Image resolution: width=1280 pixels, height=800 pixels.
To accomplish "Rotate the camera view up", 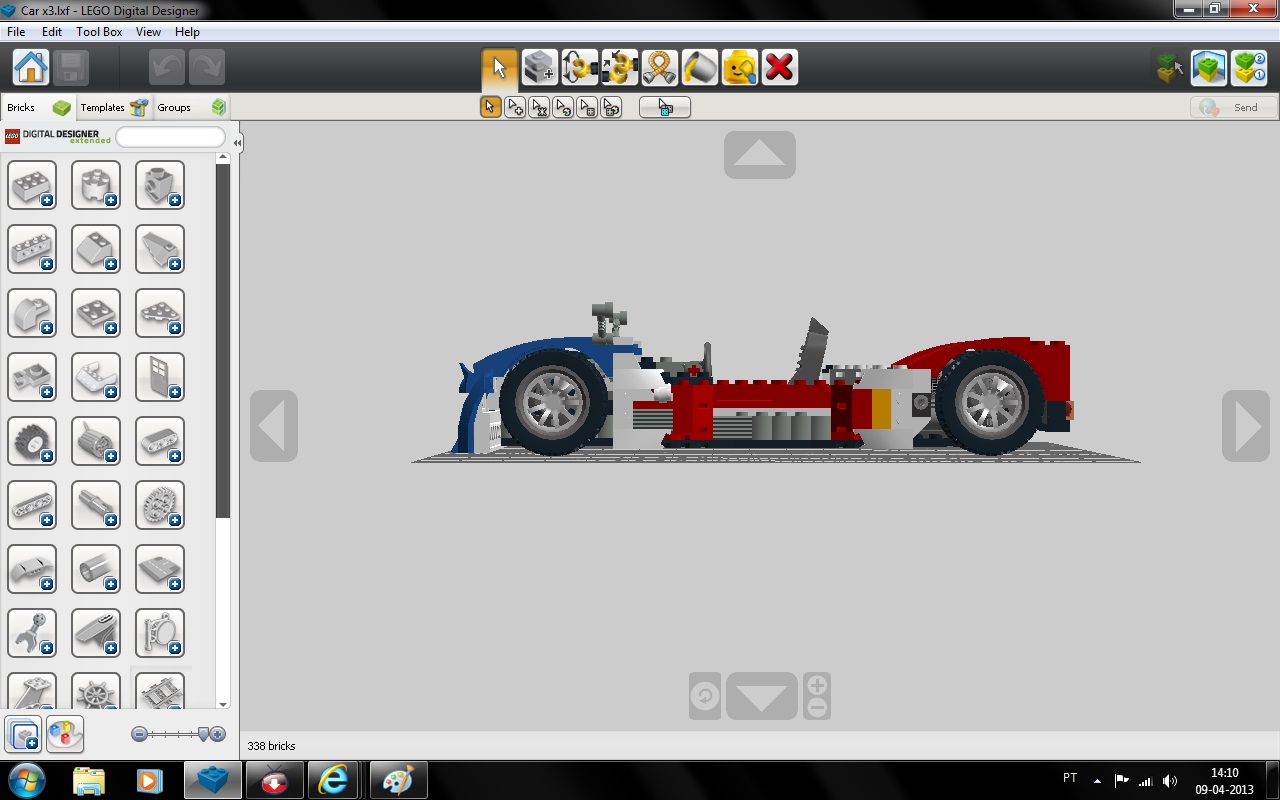I will (760, 155).
